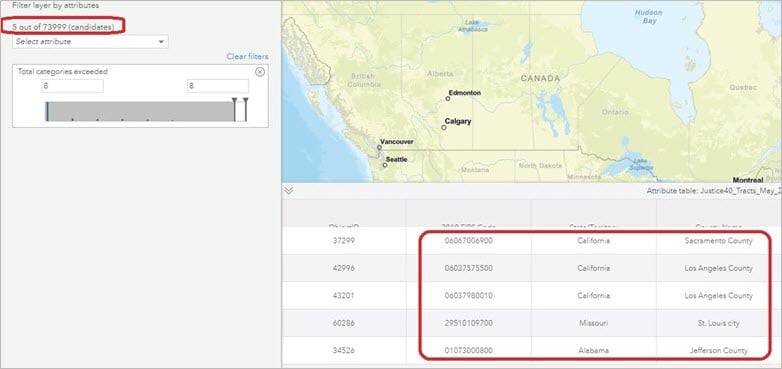Click the Sacramento County cell

point(719,241)
